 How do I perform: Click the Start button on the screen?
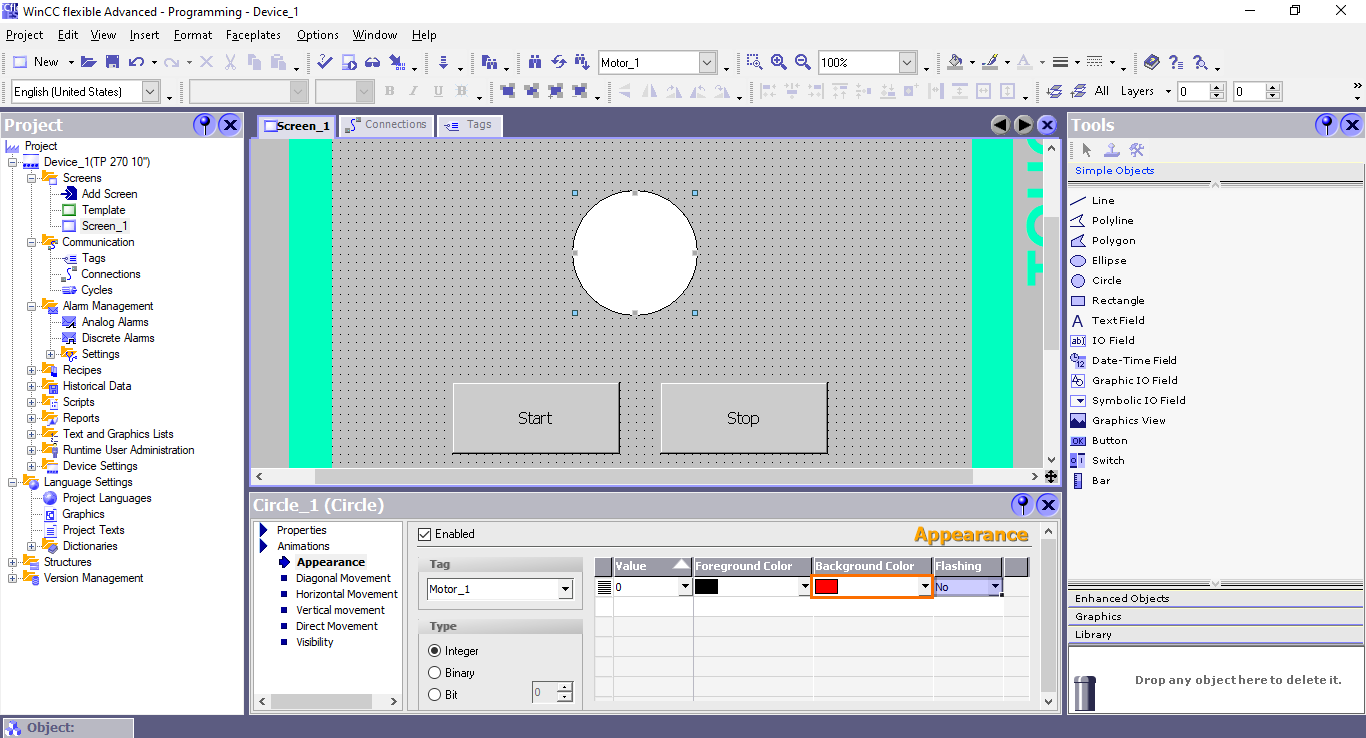pyautogui.click(x=536, y=418)
